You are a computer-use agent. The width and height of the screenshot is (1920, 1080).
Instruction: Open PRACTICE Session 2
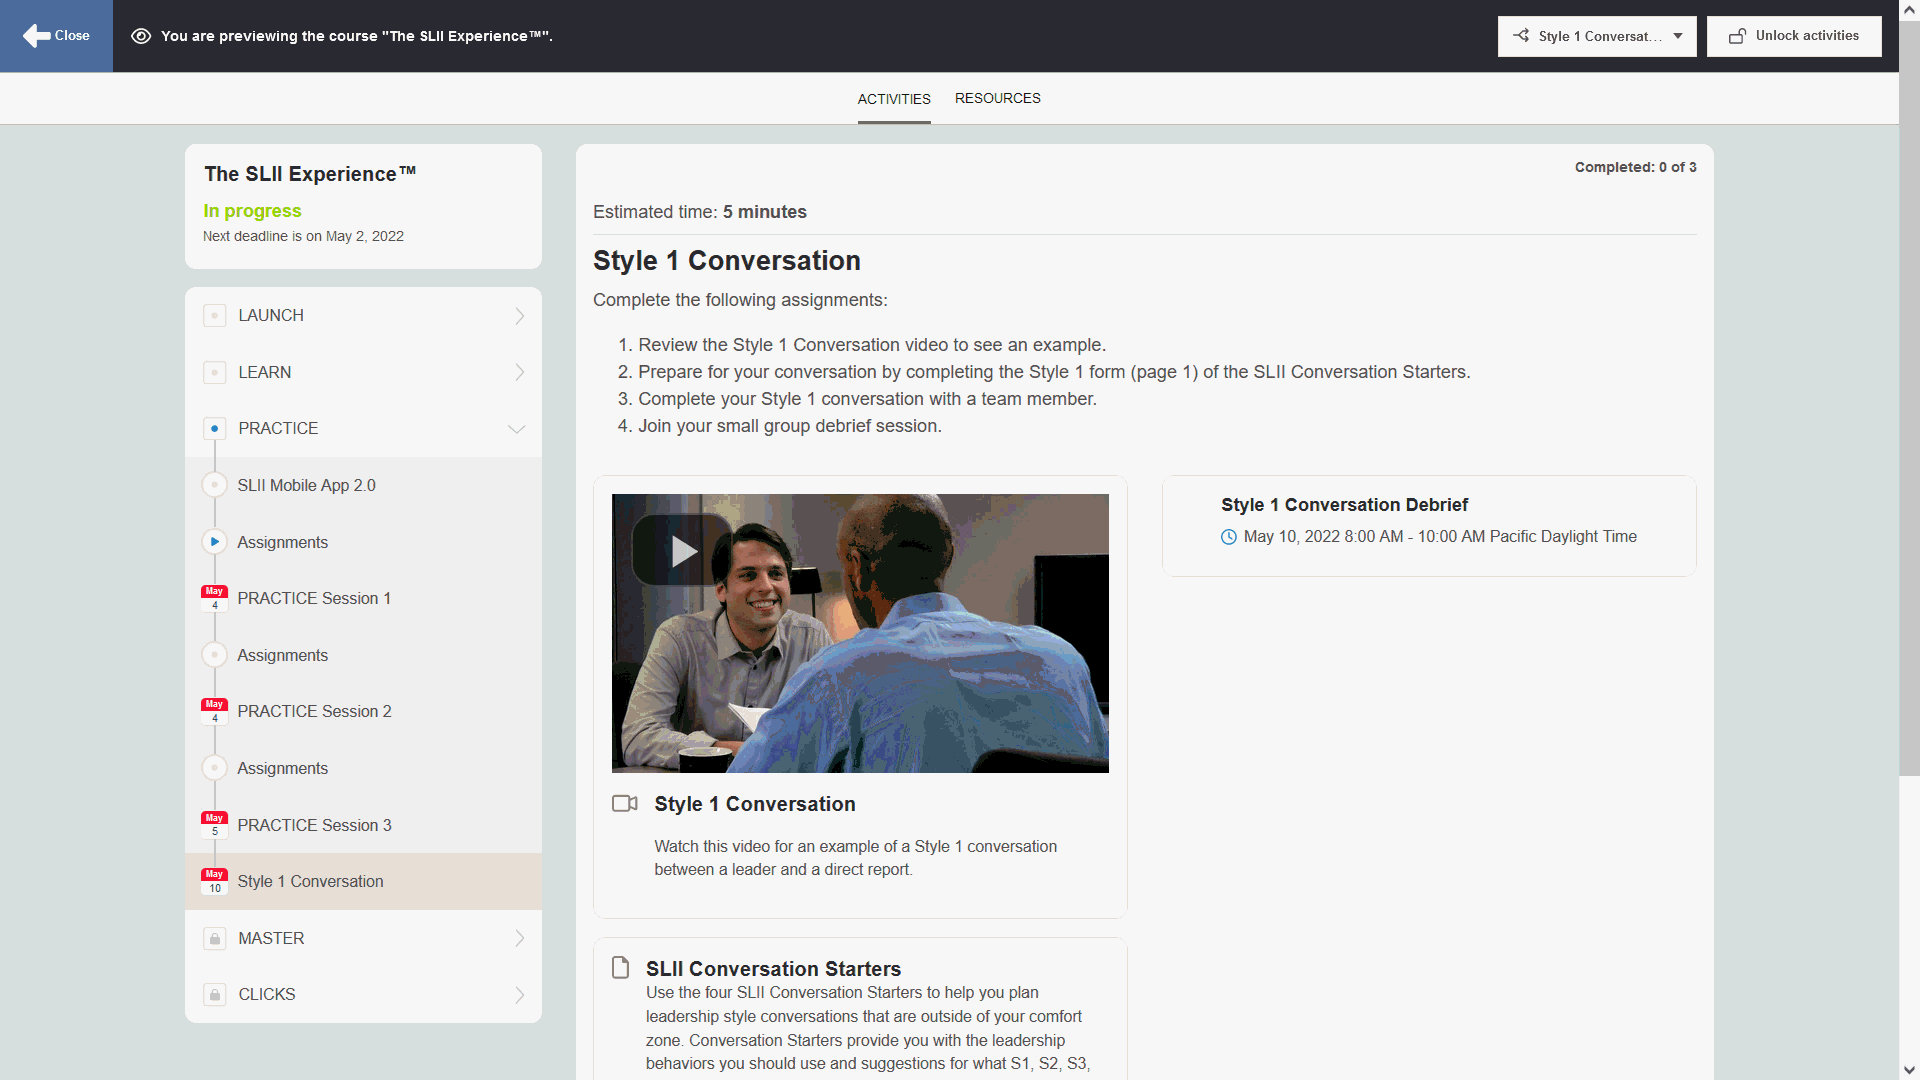point(314,711)
